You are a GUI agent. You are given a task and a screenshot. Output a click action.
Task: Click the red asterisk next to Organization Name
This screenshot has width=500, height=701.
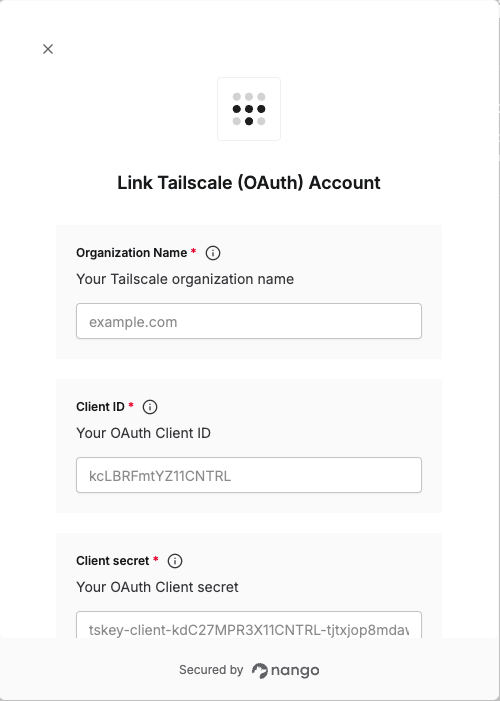pyautogui.click(x=193, y=252)
